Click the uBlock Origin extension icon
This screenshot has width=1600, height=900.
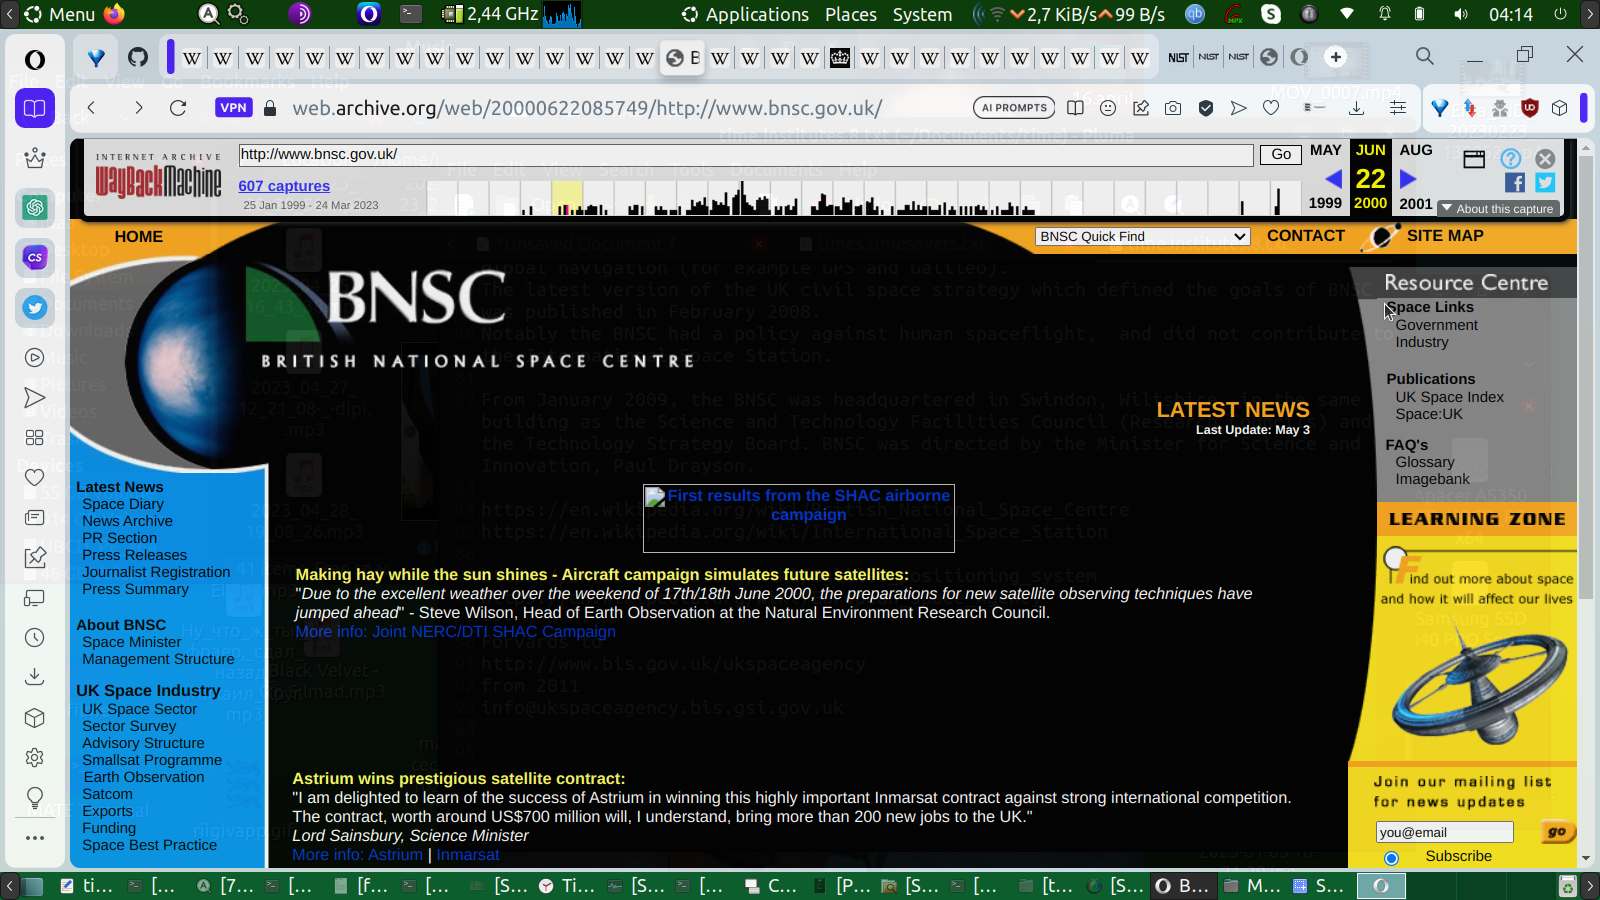click(x=1530, y=108)
